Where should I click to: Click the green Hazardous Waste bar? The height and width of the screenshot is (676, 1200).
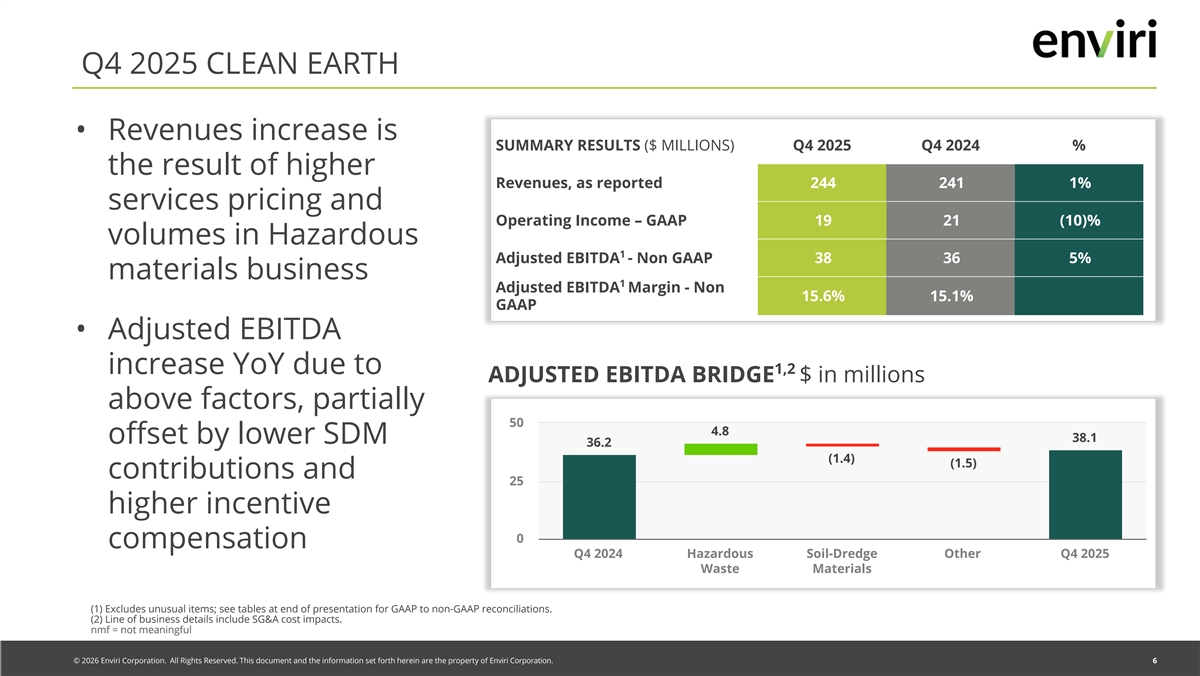[x=720, y=449]
